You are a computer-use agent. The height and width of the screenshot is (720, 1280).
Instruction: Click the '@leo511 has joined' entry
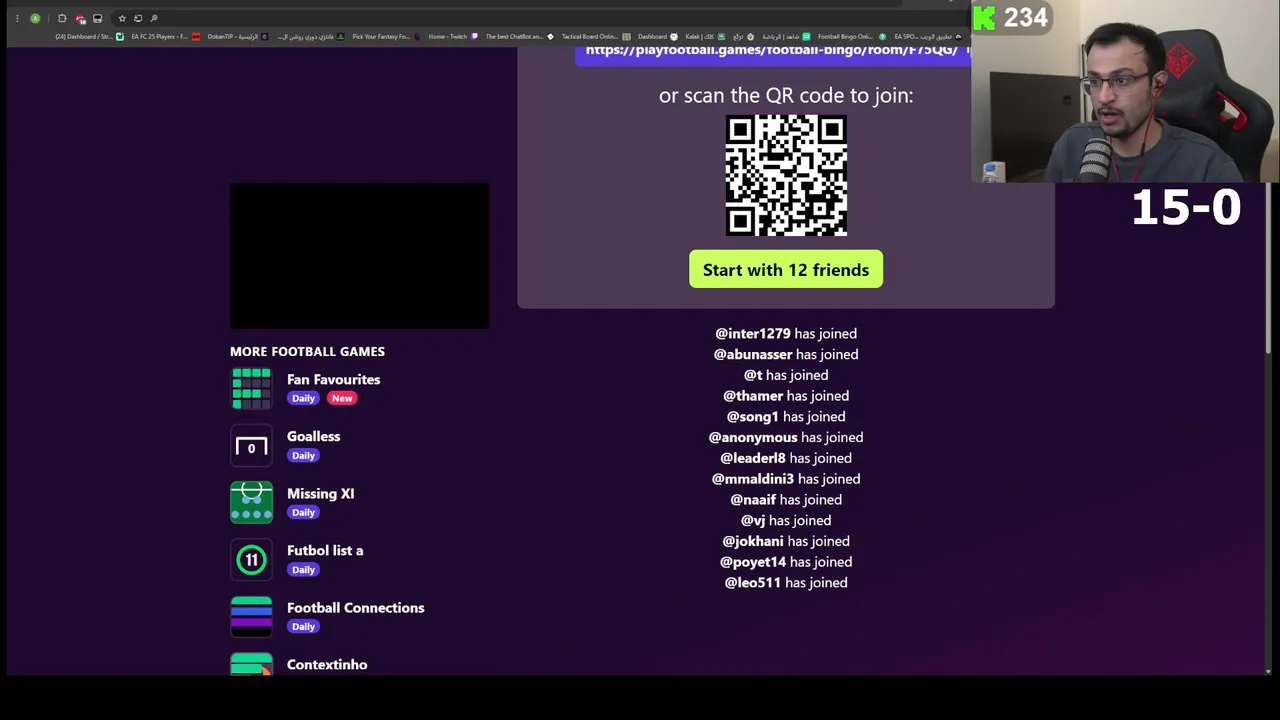coord(786,582)
